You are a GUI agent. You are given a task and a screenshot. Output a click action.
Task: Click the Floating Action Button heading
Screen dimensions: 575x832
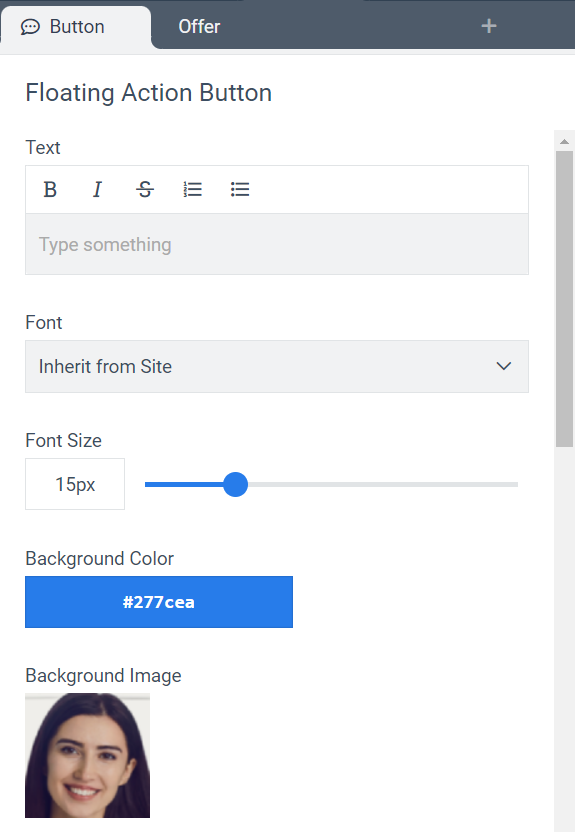click(149, 93)
